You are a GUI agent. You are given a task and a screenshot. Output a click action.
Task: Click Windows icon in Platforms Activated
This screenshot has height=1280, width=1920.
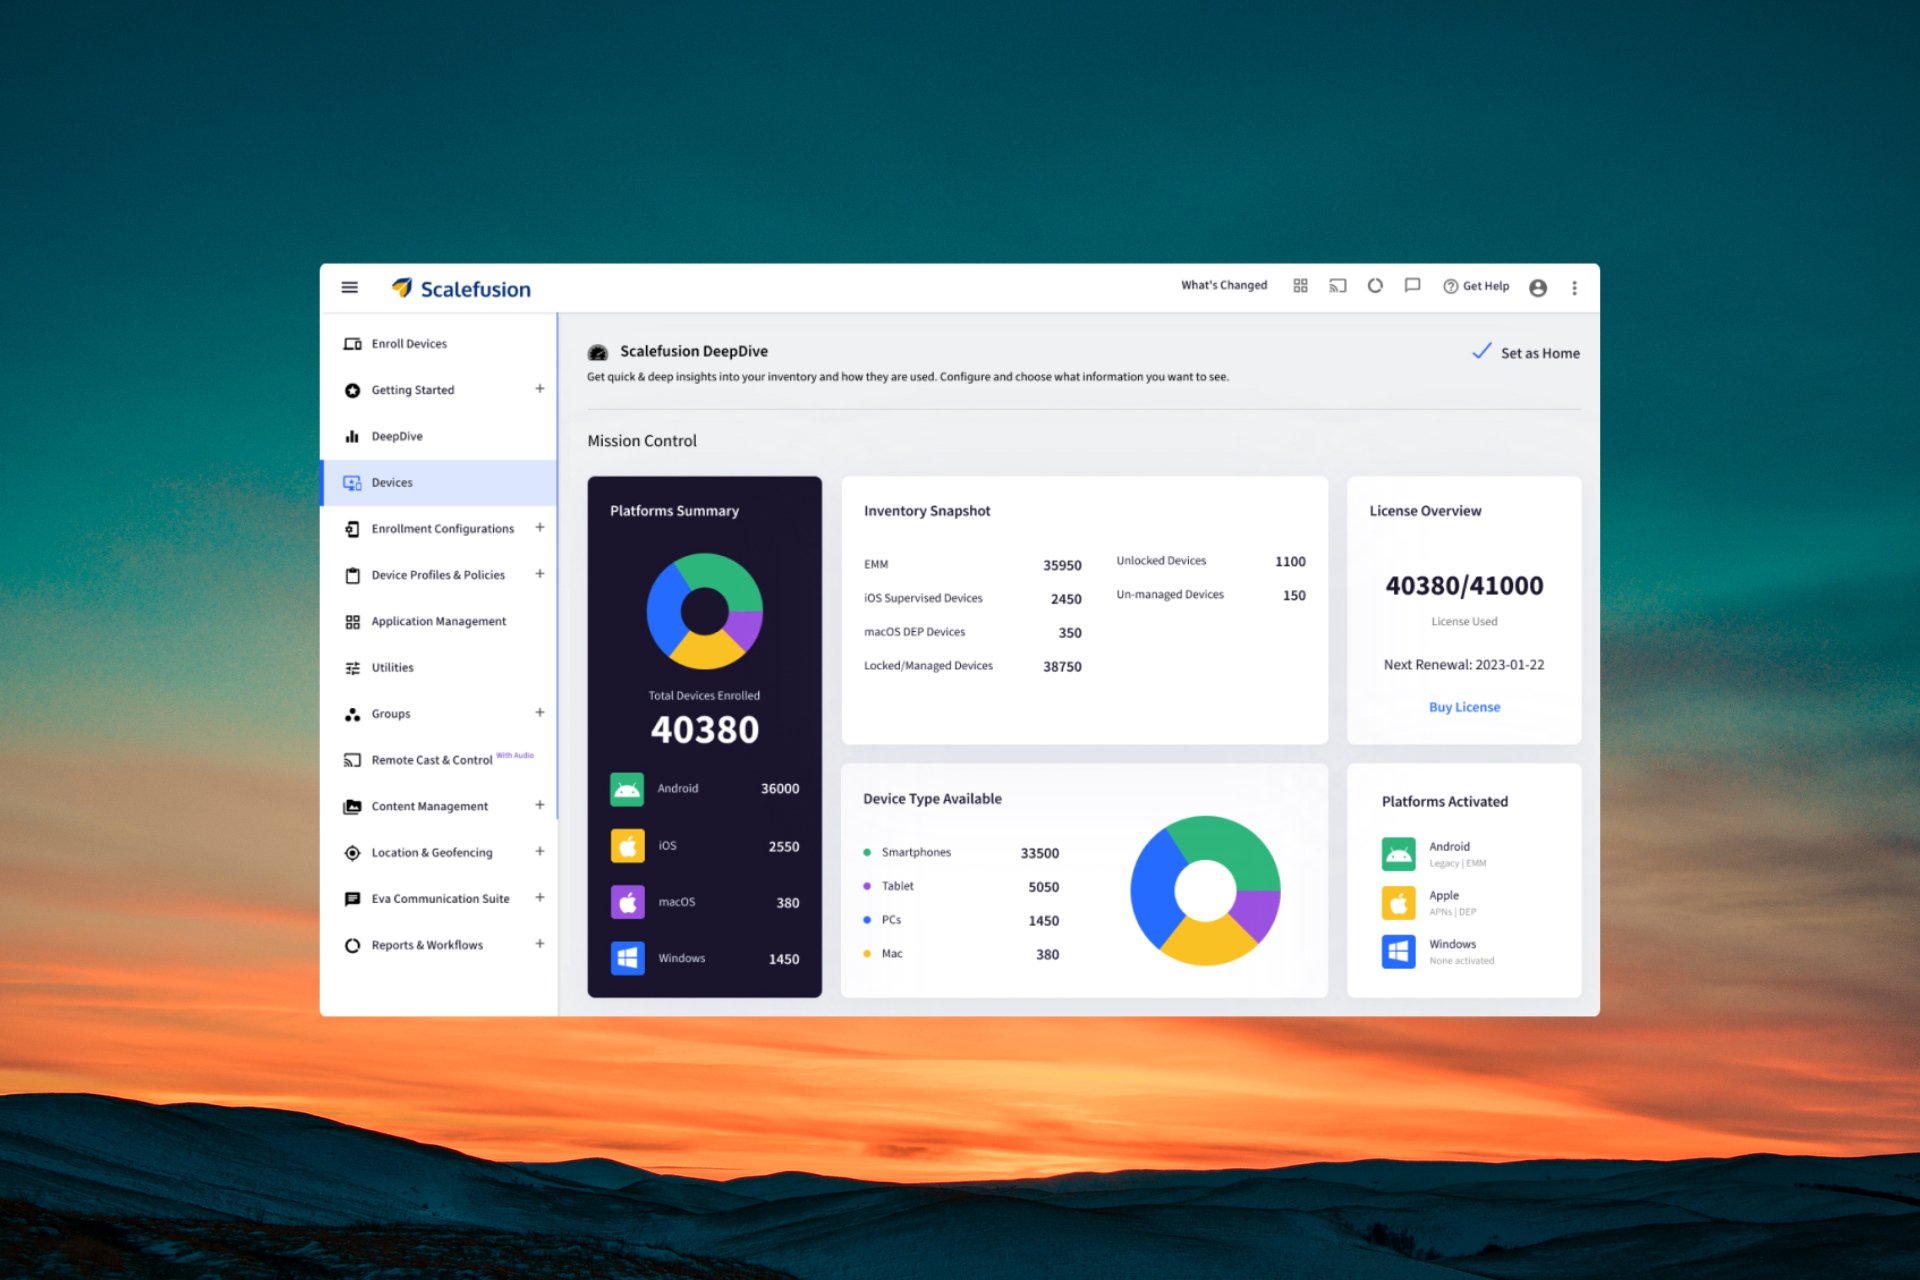pyautogui.click(x=1398, y=951)
